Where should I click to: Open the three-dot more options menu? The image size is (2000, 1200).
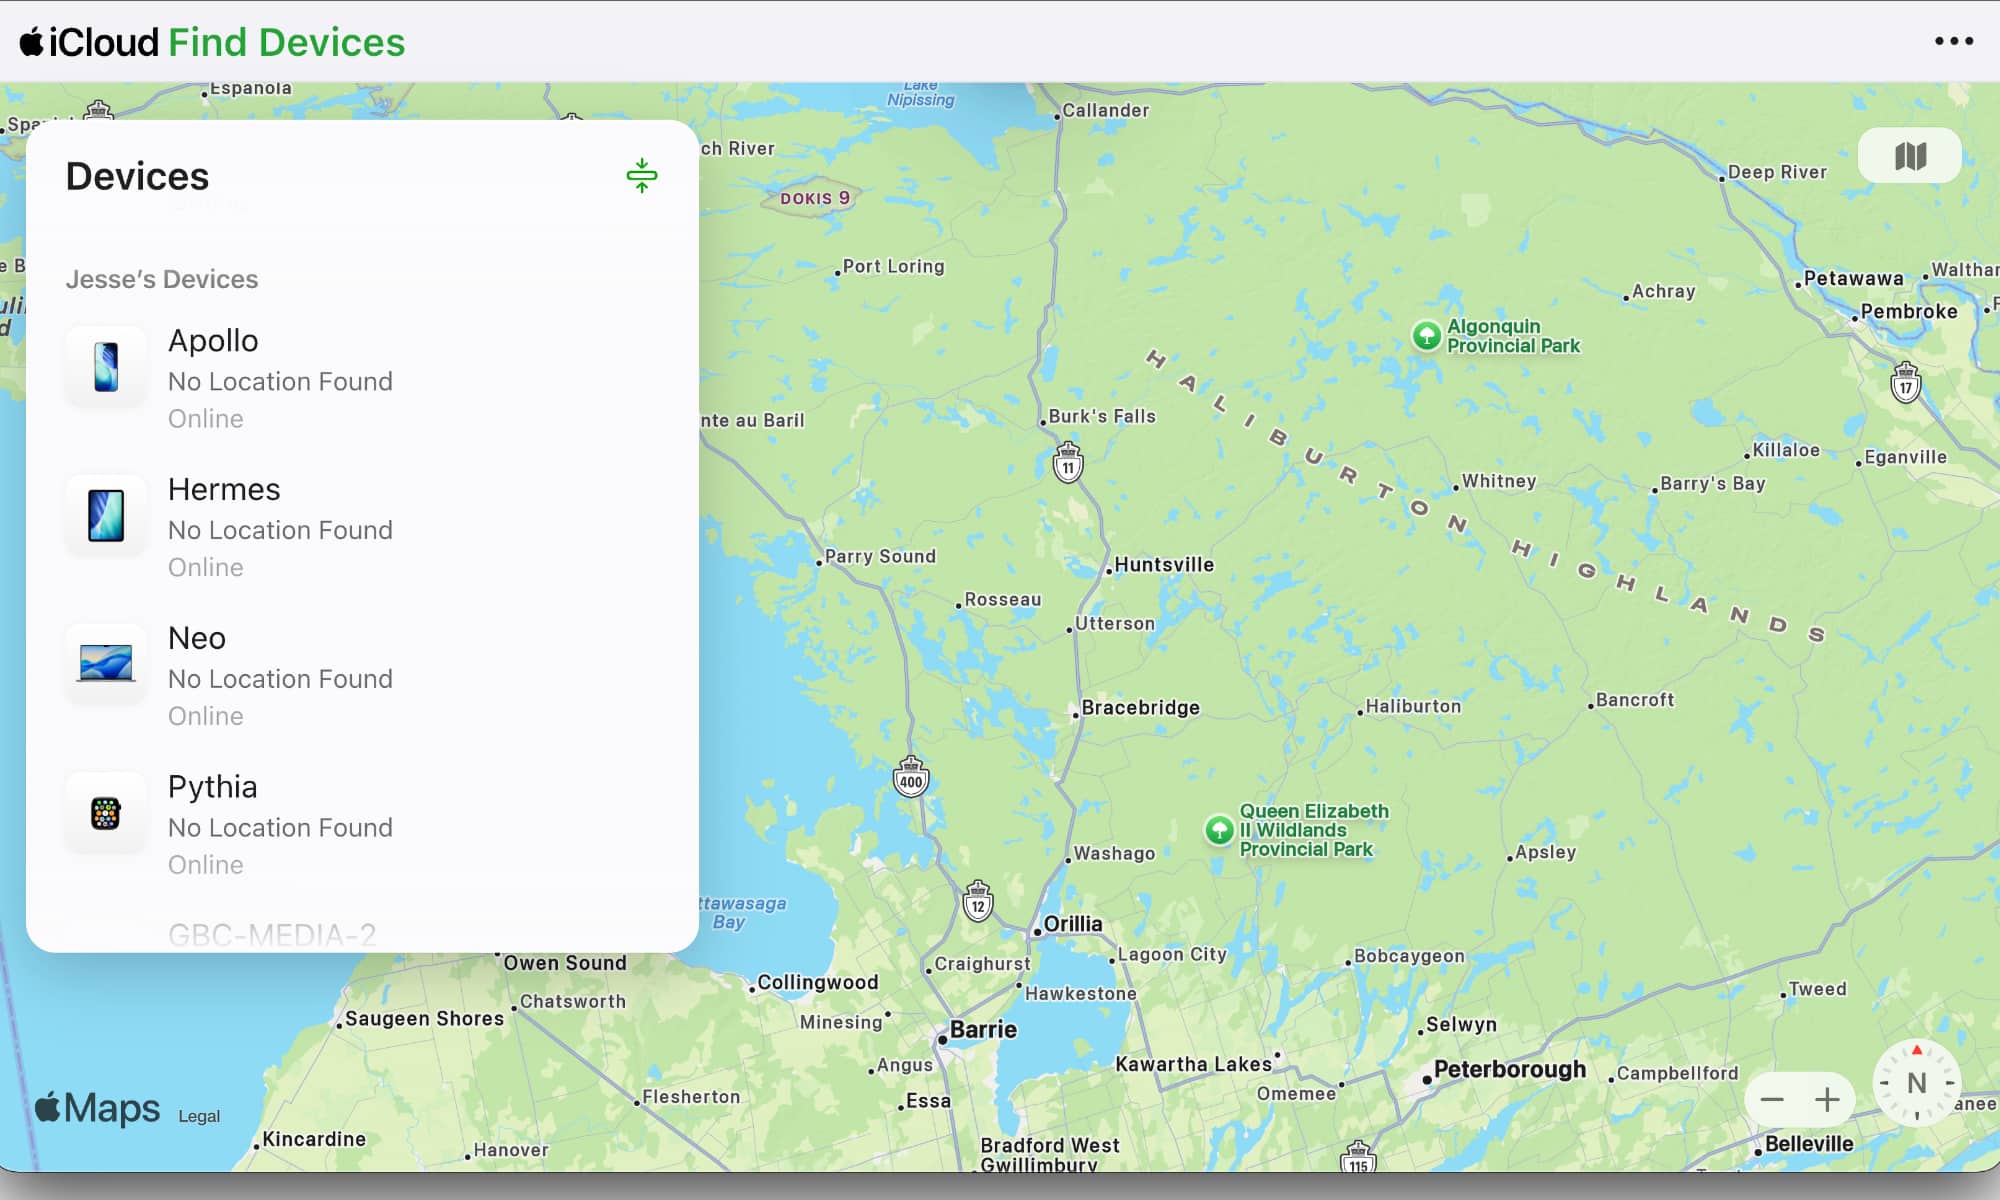pos(1953,41)
